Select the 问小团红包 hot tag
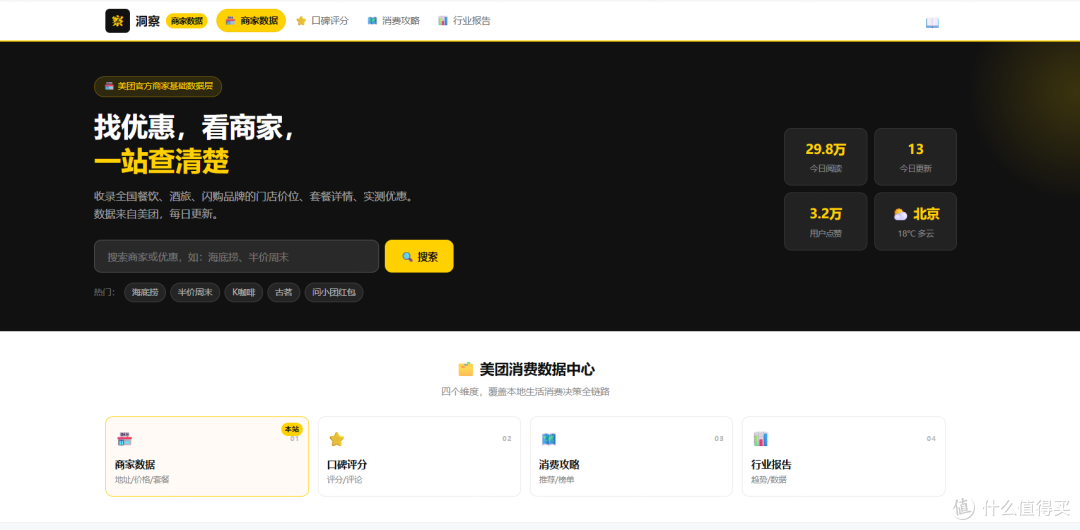1080x530 pixels. point(334,292)
